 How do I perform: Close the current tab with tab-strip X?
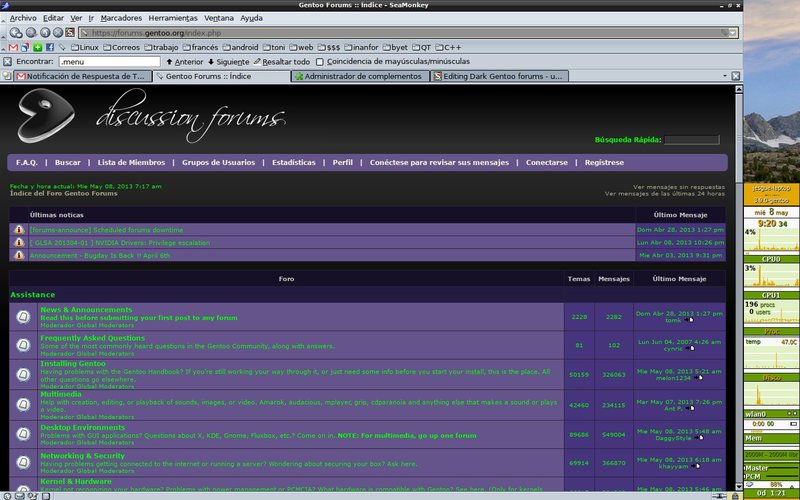click(736, 76)
